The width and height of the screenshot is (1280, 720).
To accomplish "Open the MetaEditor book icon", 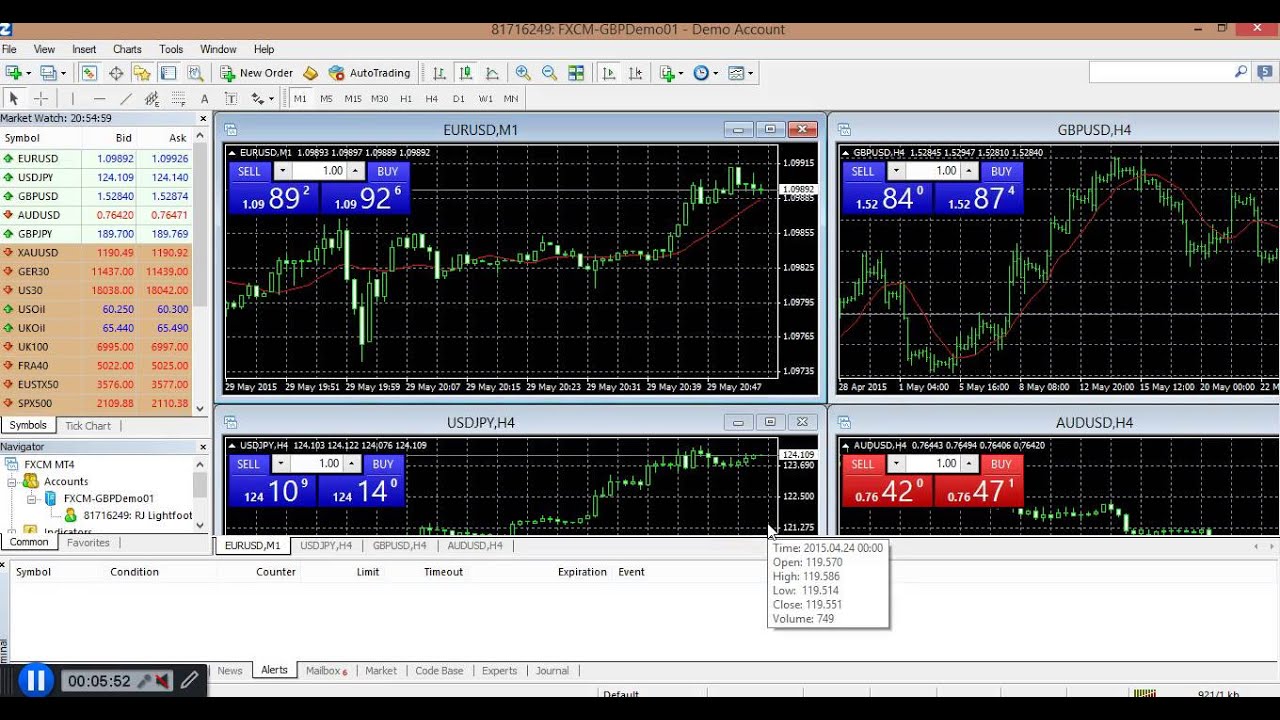I will click(x=310, y=73).
